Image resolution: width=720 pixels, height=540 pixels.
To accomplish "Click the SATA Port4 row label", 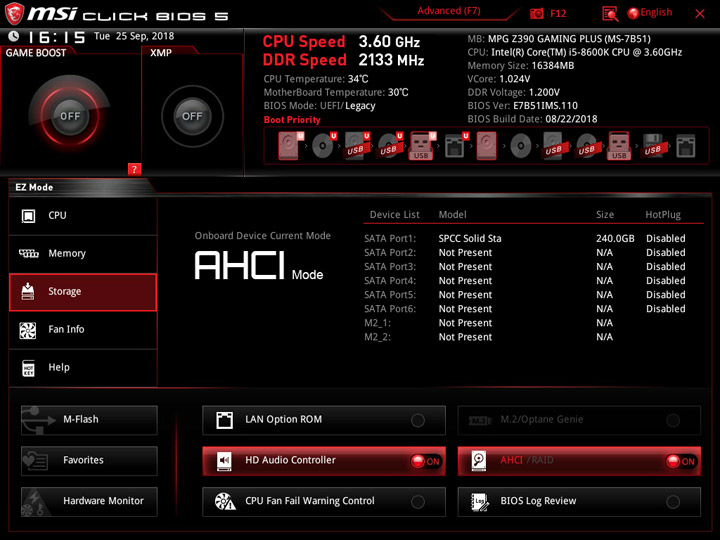I will 390,281.
